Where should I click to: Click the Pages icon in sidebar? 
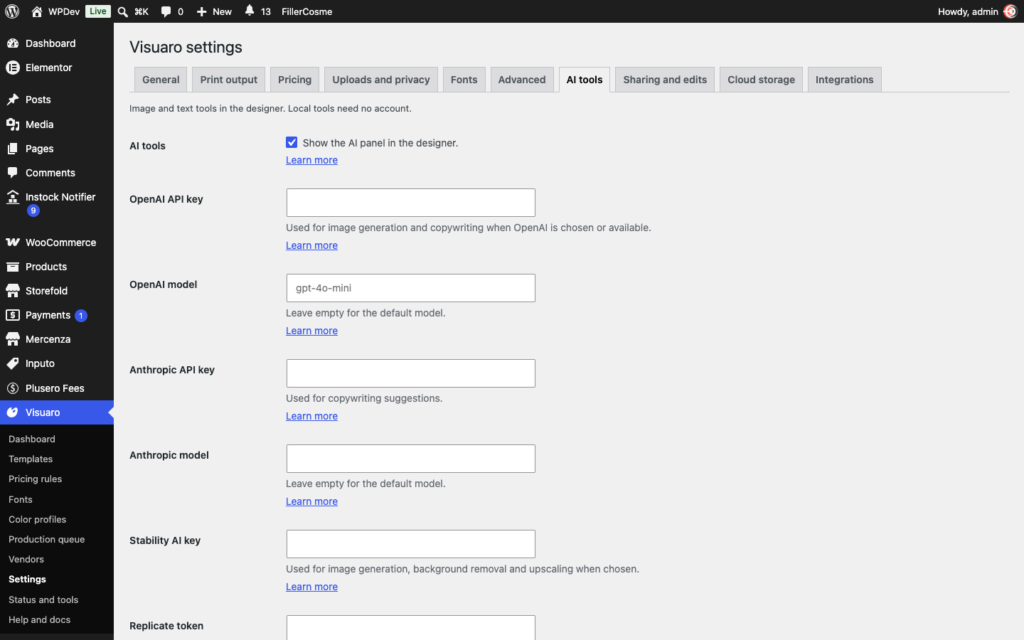tap(12, 148)
